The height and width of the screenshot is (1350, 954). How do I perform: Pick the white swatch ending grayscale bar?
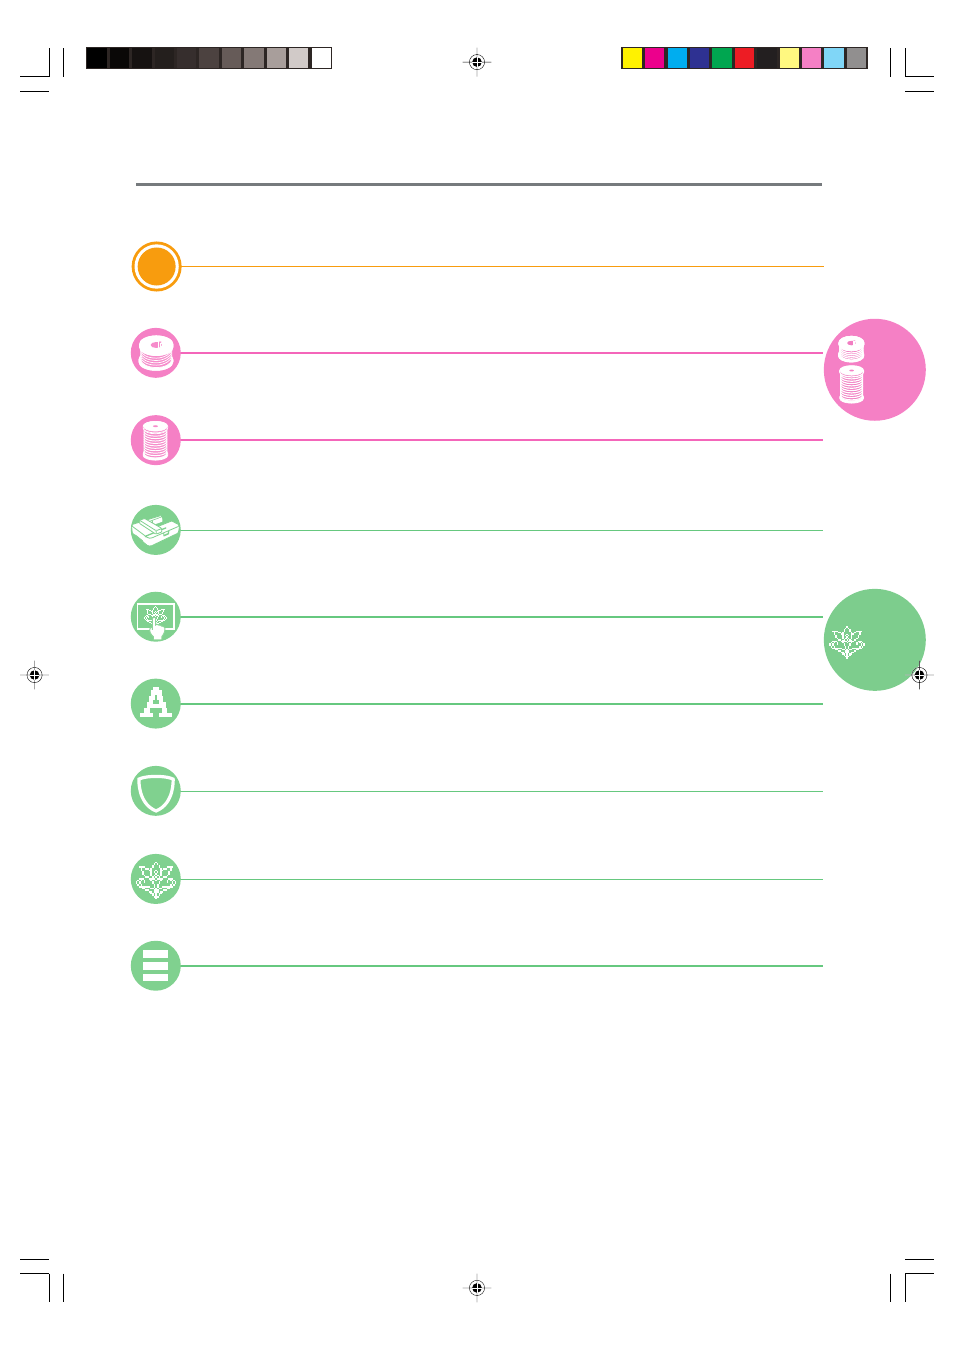tap(321, 58)
